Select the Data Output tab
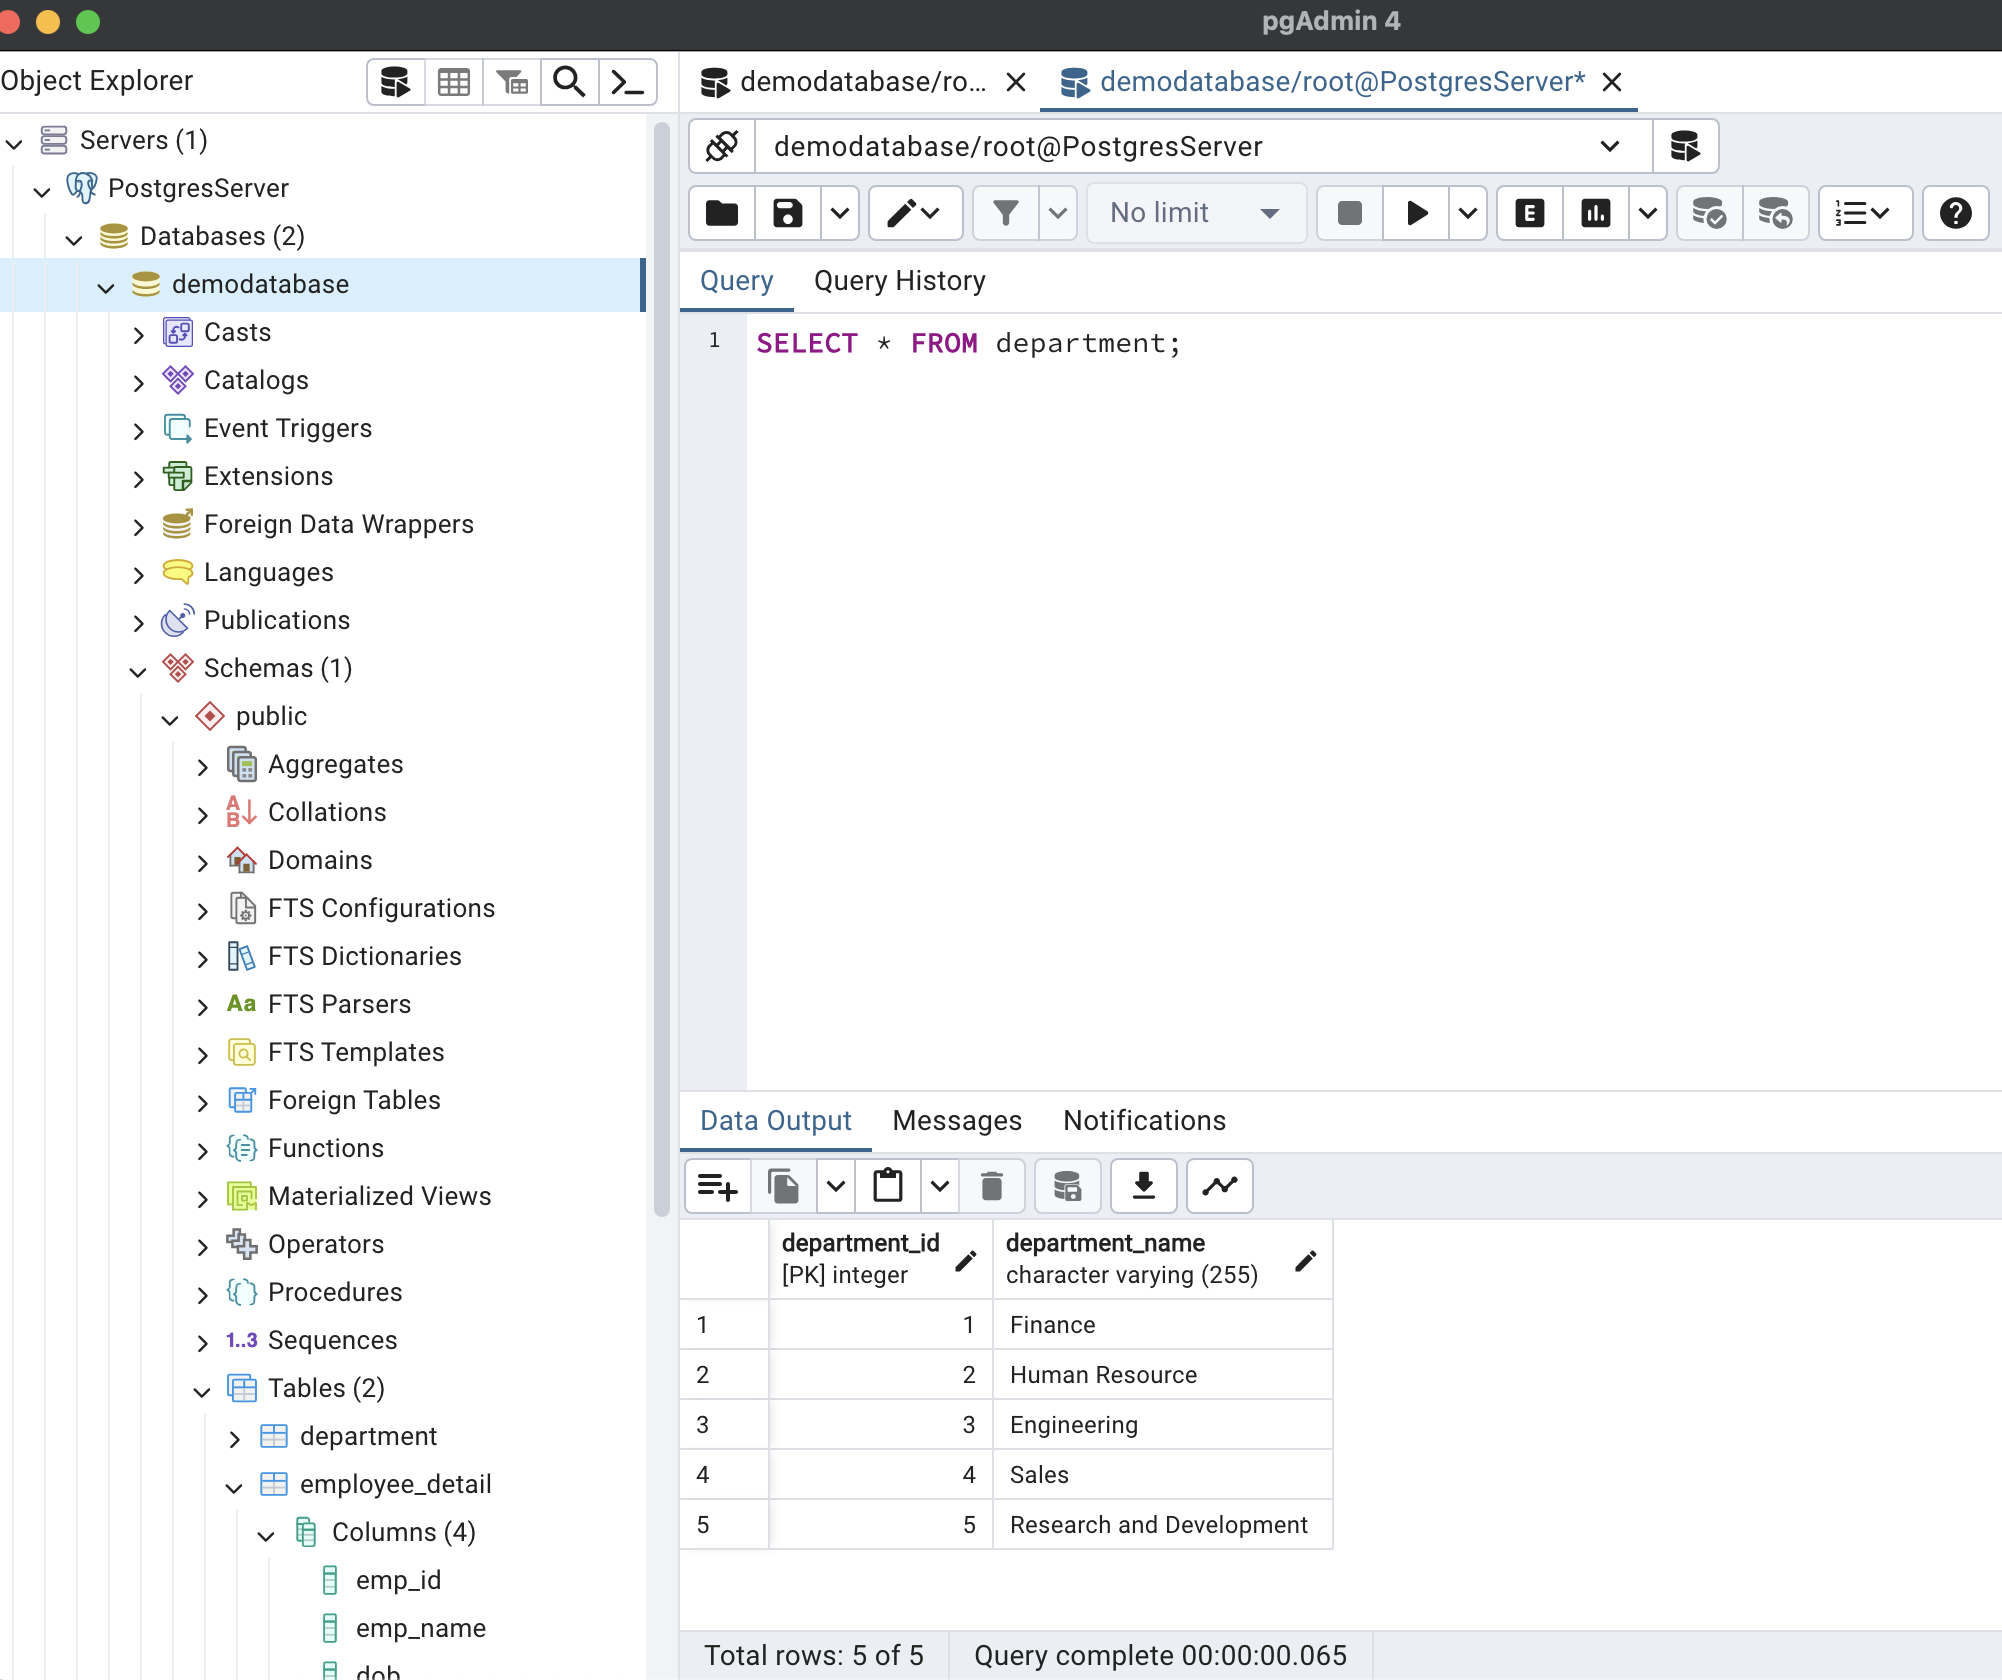 point(776,1121)
